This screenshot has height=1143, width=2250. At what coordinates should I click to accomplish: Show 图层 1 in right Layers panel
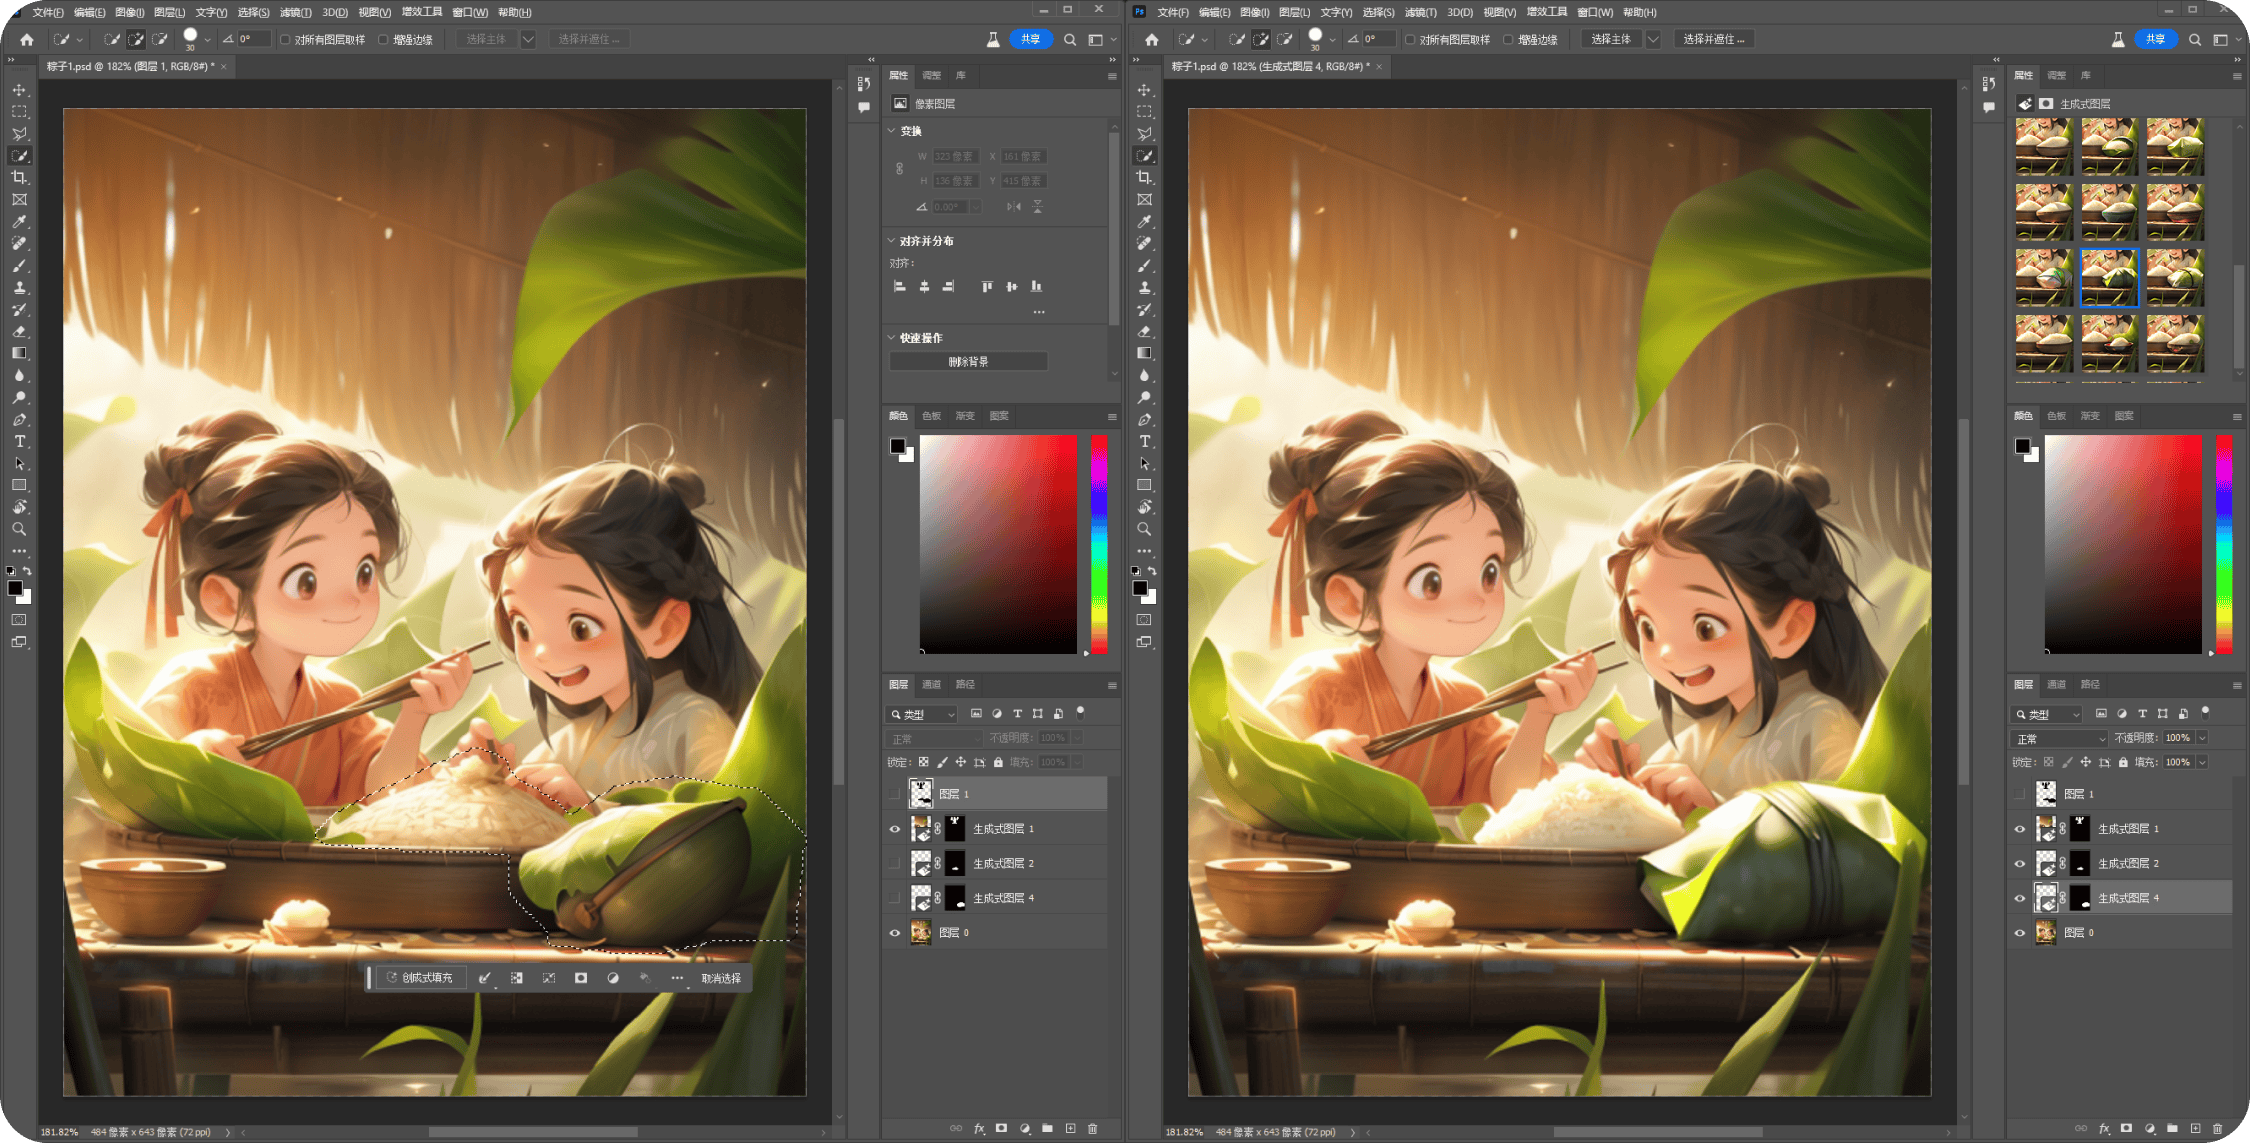click(x=2019, y=794)
